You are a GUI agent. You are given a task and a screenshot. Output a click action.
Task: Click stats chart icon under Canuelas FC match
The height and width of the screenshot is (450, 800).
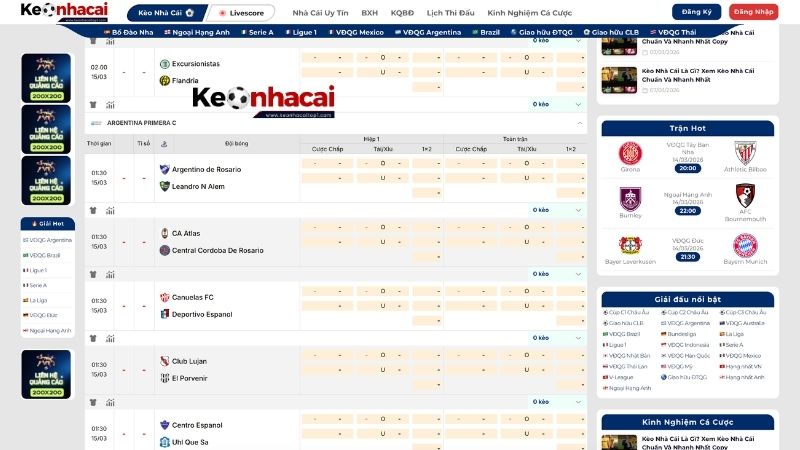(110, 338)
